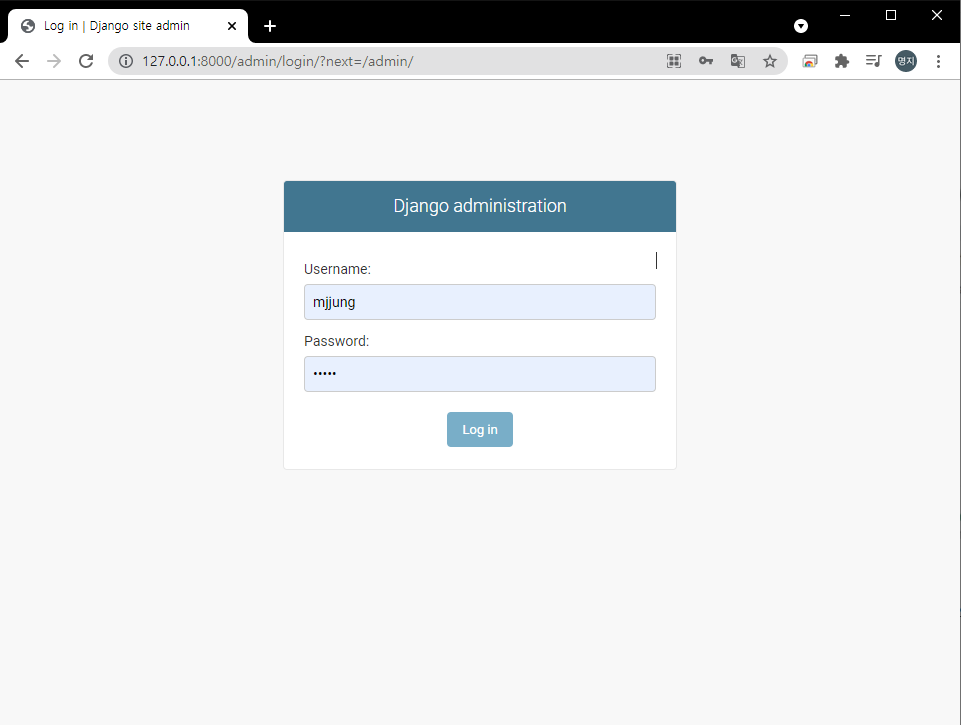Minimize the Chrome window

[845, 15]
